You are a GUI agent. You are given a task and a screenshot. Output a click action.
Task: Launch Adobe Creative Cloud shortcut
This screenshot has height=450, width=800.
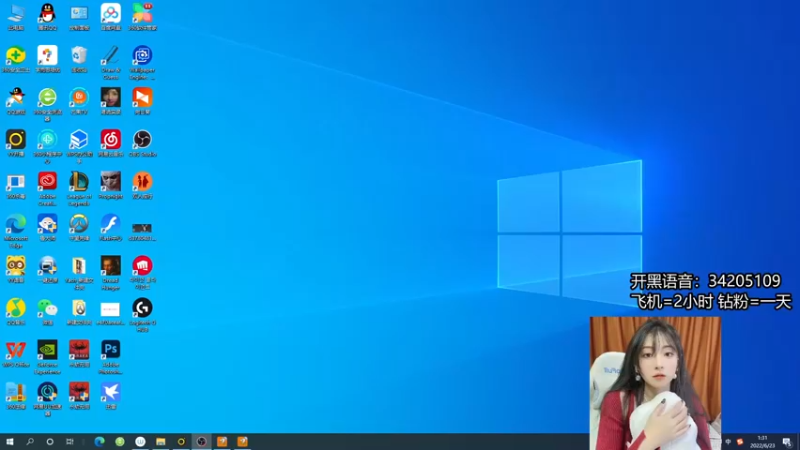pyautogui.click(x=47, y=189)
